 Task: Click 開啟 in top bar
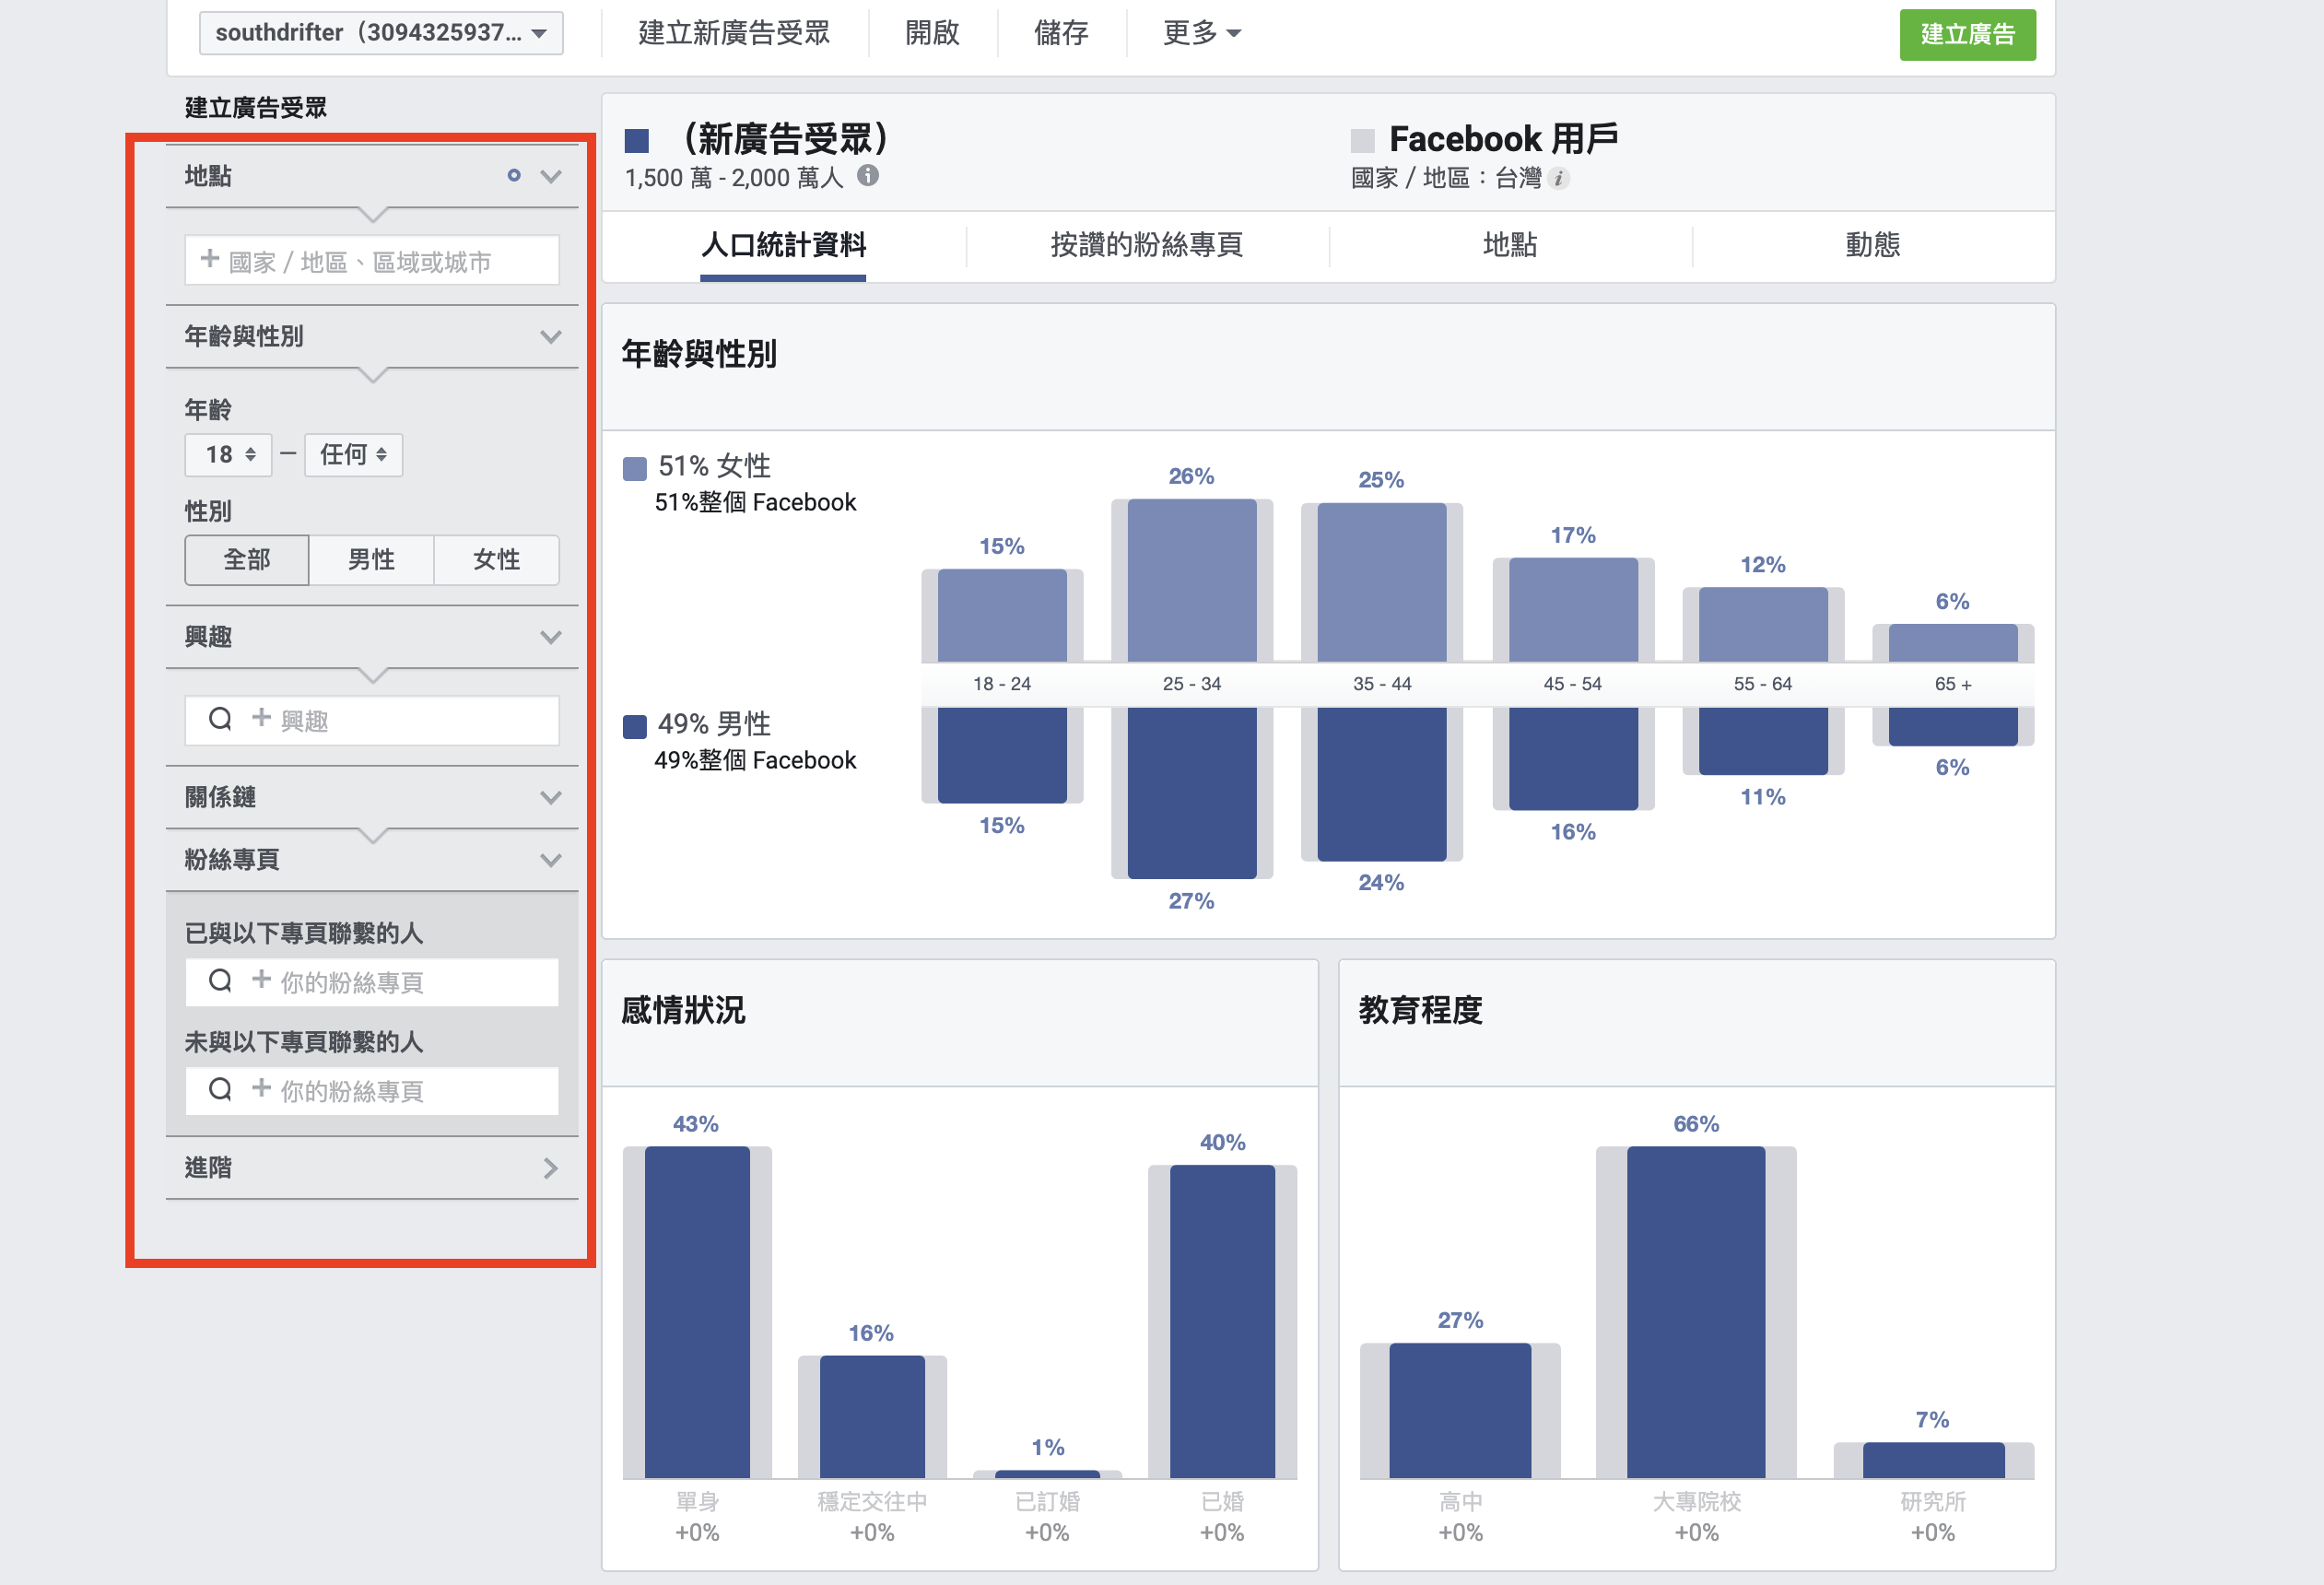[x=932, y=33]
